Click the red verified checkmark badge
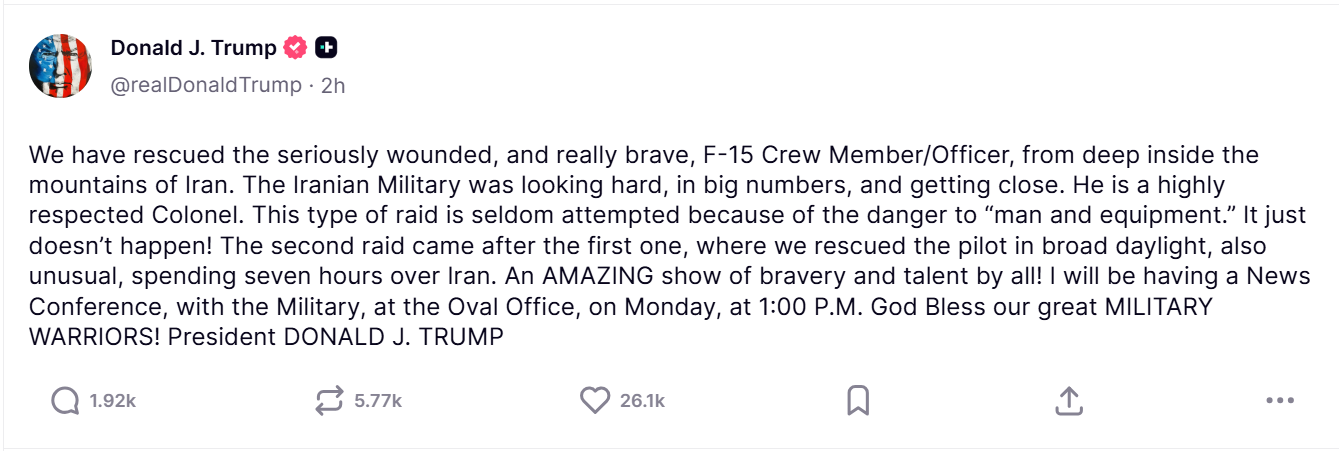The width and height of the screenshot is (1339, 451). (295, 48)
